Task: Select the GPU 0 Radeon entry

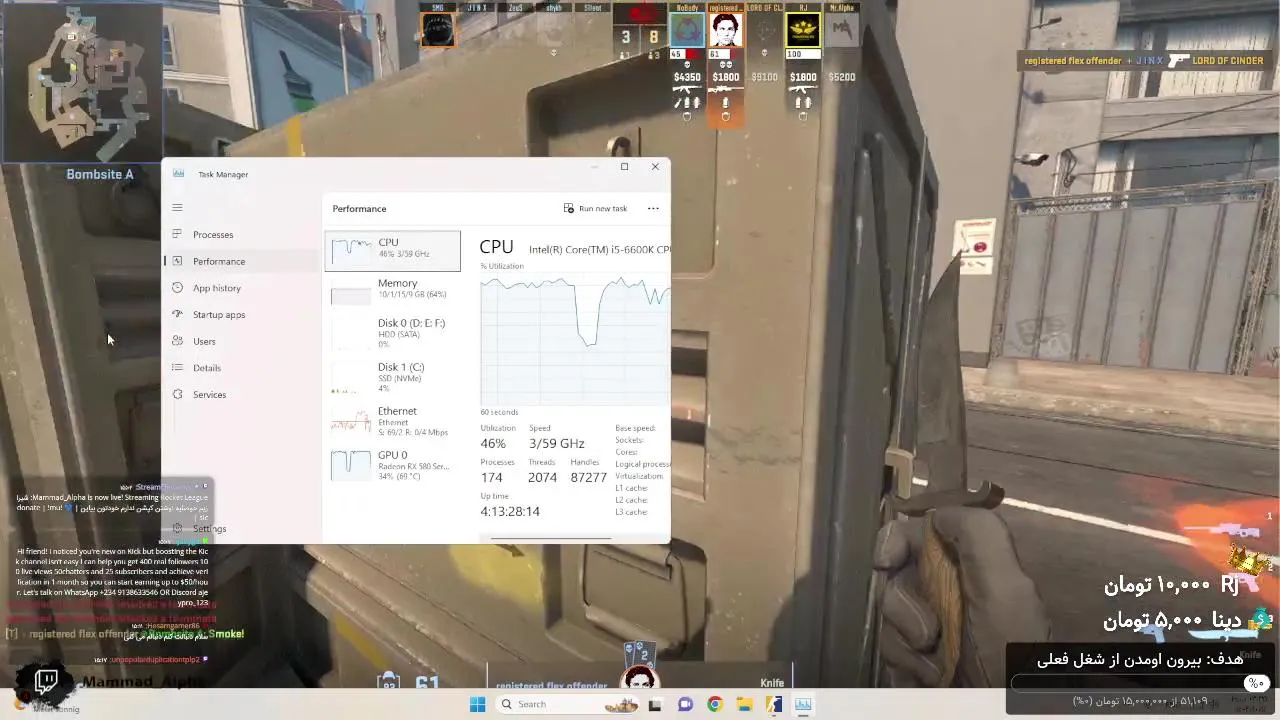Action: 393,464
